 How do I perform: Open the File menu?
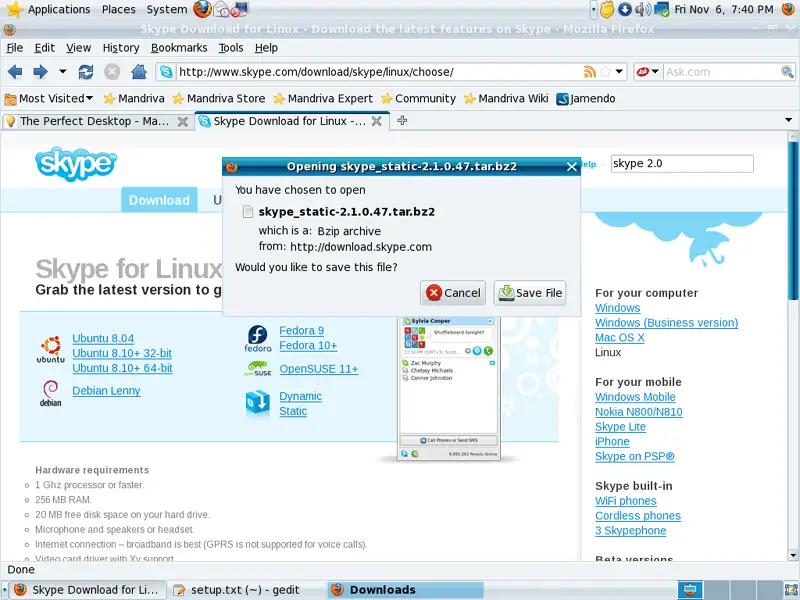[x=14, y=47]
